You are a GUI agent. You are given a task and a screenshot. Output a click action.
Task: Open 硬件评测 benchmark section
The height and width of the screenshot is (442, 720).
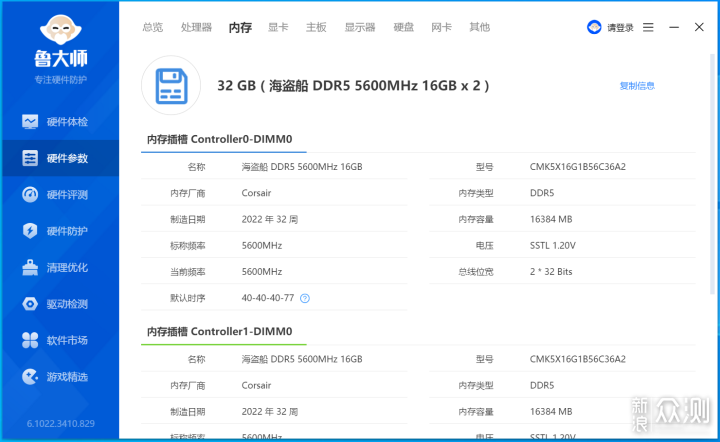point(60,195)
